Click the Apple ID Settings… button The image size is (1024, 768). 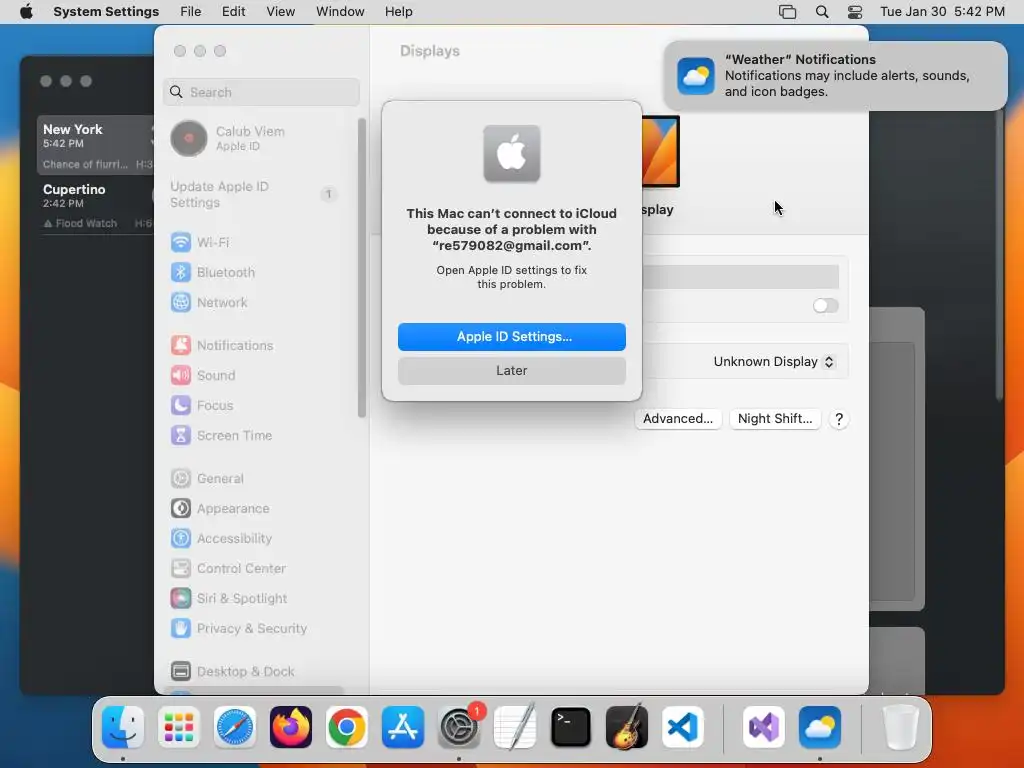tap(512, 337)
